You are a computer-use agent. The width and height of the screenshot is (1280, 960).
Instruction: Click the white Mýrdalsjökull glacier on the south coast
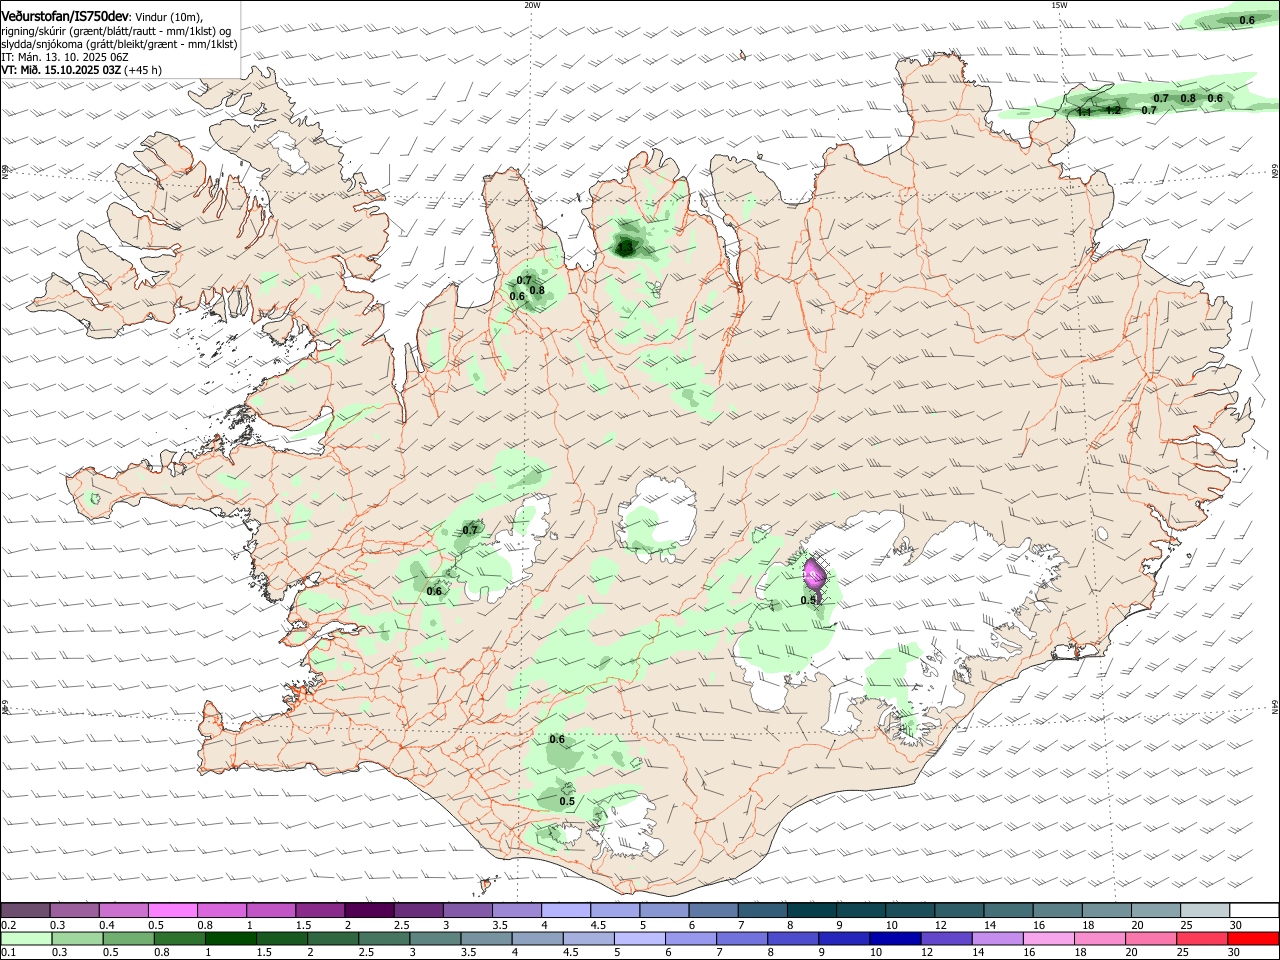627,828
